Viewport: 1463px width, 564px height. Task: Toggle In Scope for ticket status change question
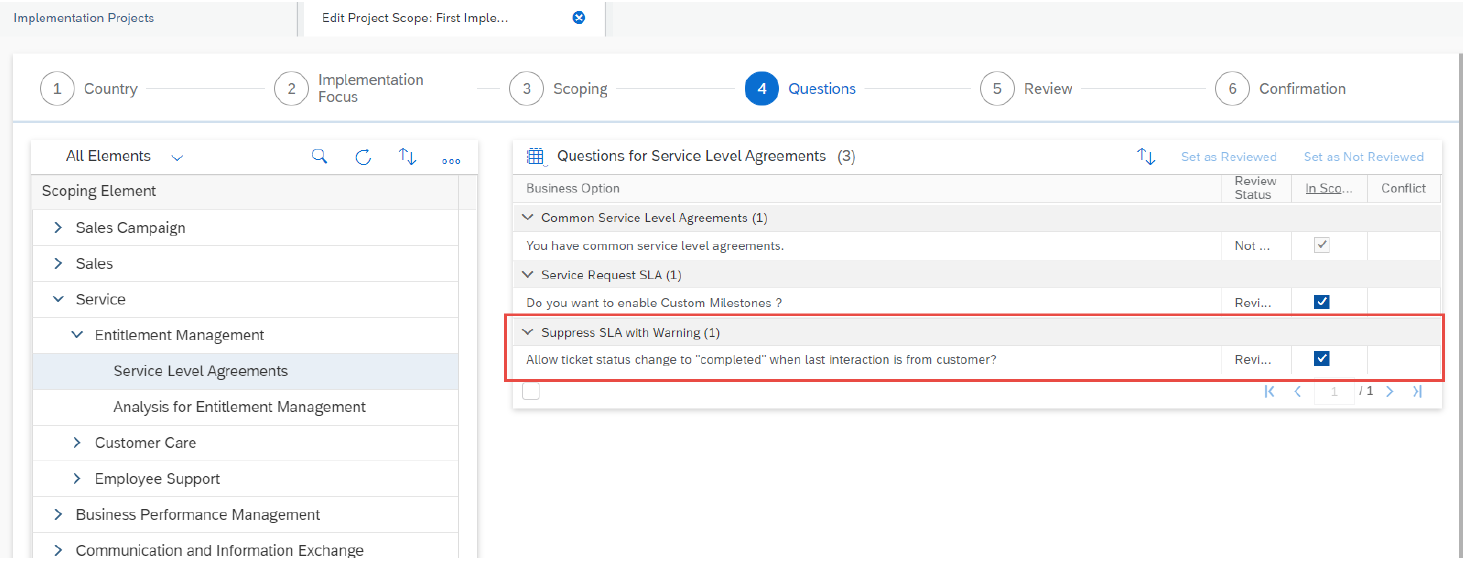(1321, 359)
